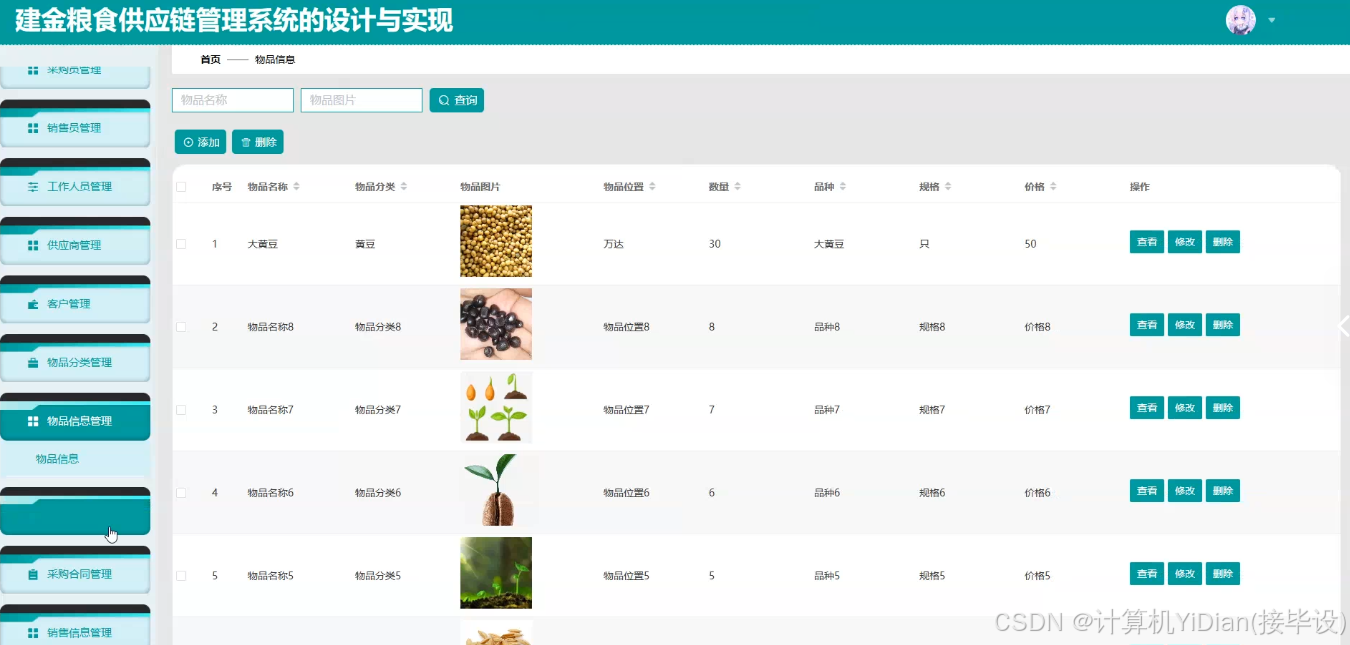Click 查看 for the 物品名称7 row
The height and width of the screenshot is (645, 1350).
coord(1147,408)
